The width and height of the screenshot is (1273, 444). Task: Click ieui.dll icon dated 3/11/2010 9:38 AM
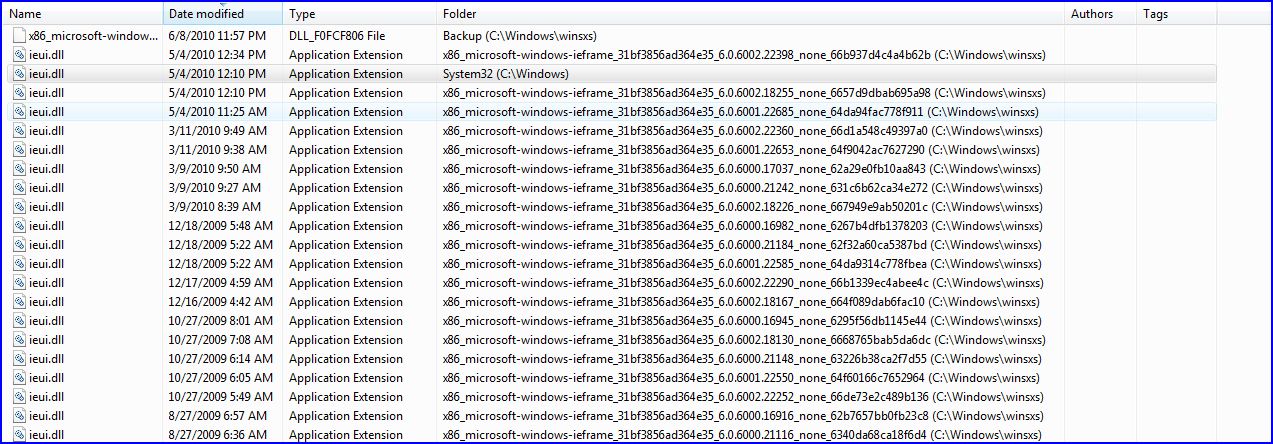coord(19,150)
